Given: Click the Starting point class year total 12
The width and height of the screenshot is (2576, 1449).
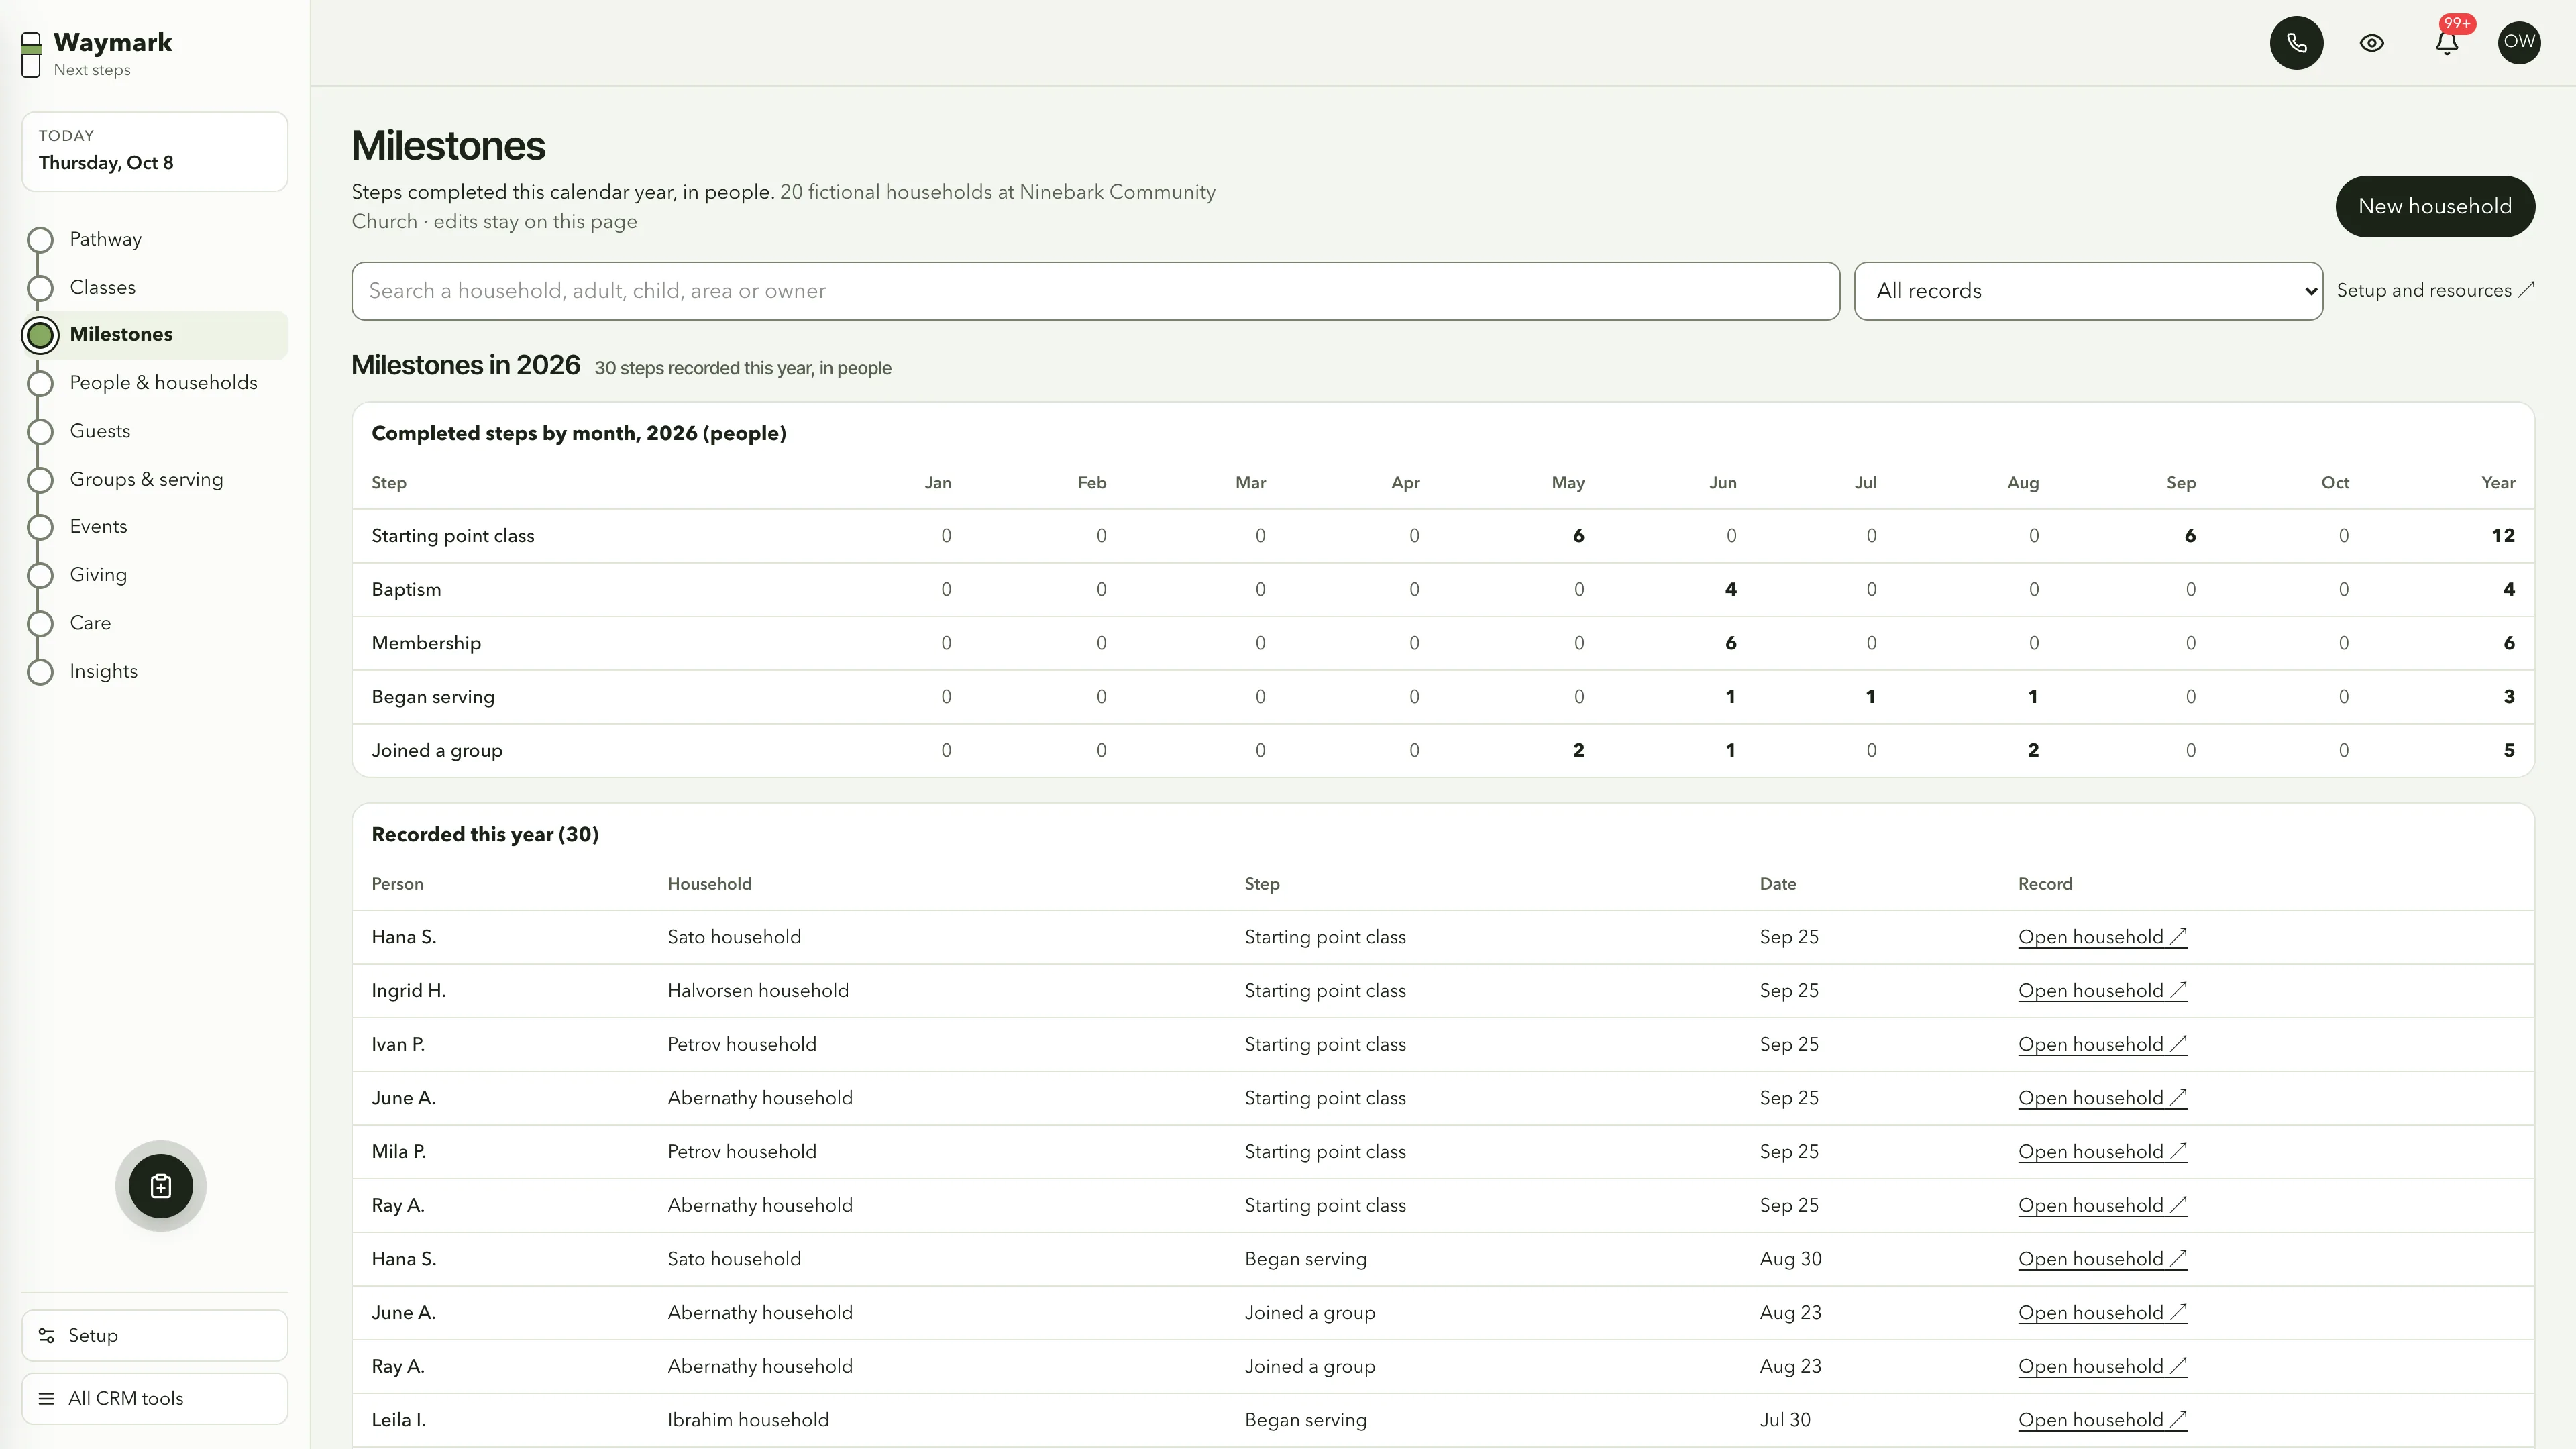Looking at the screenshot, I should click(x=2502, y=536).
